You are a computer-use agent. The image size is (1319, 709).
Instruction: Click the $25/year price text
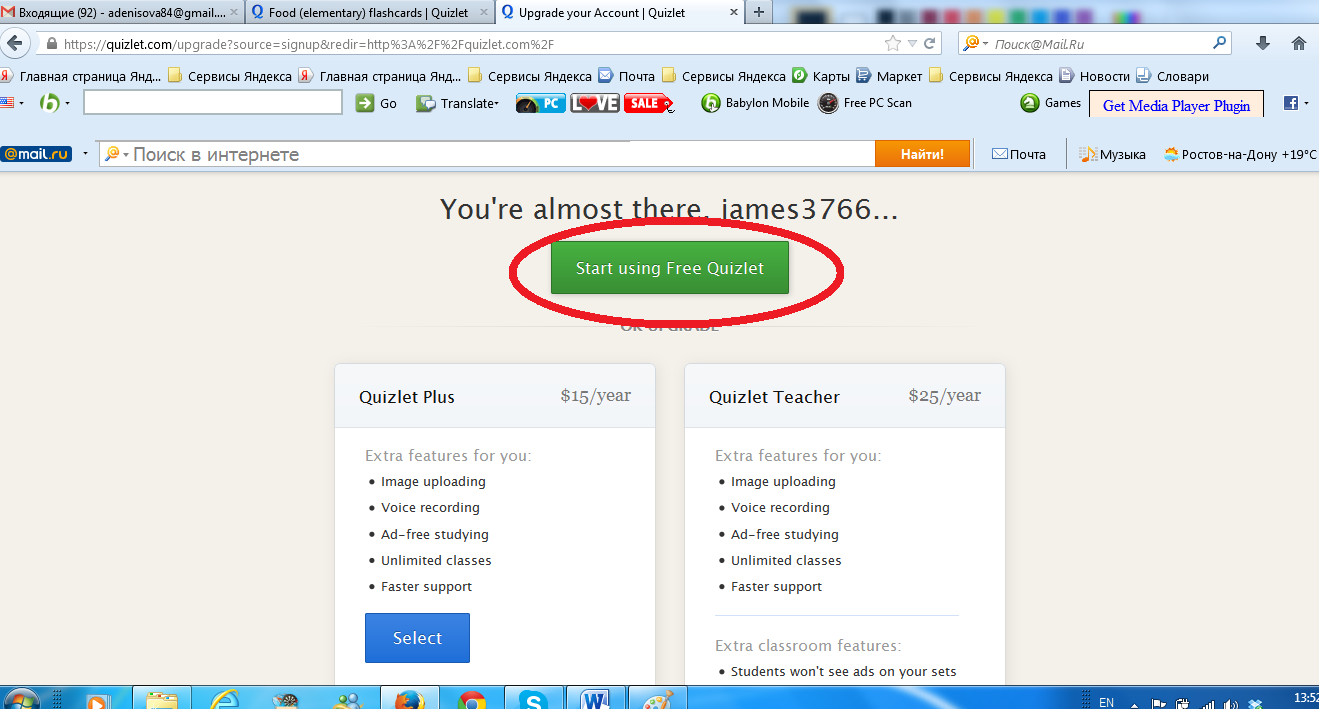[x=945, y=395]
